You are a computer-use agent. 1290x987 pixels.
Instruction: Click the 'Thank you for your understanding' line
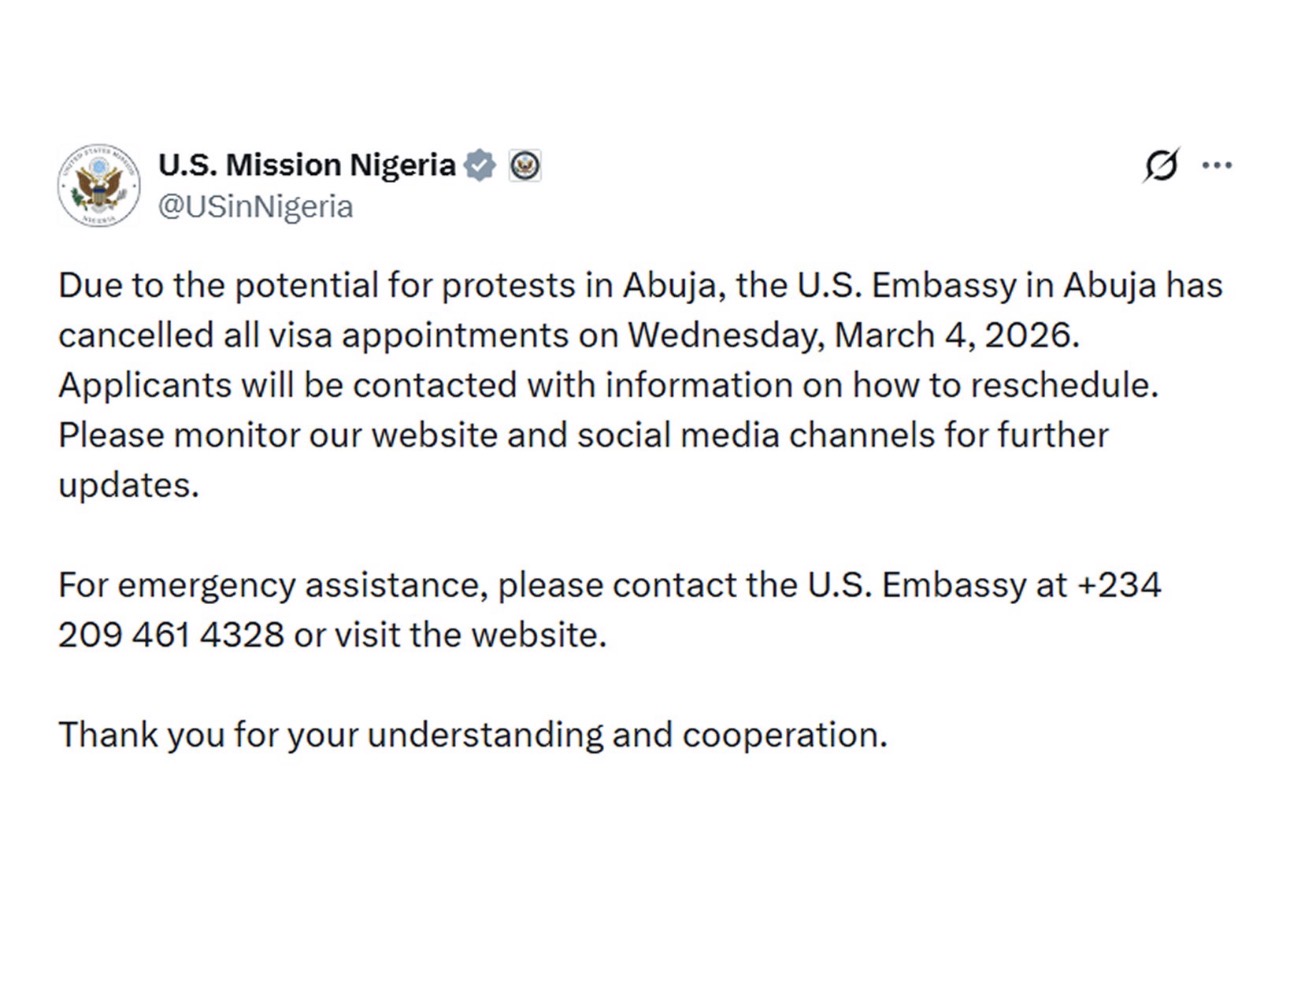[473, 735]
